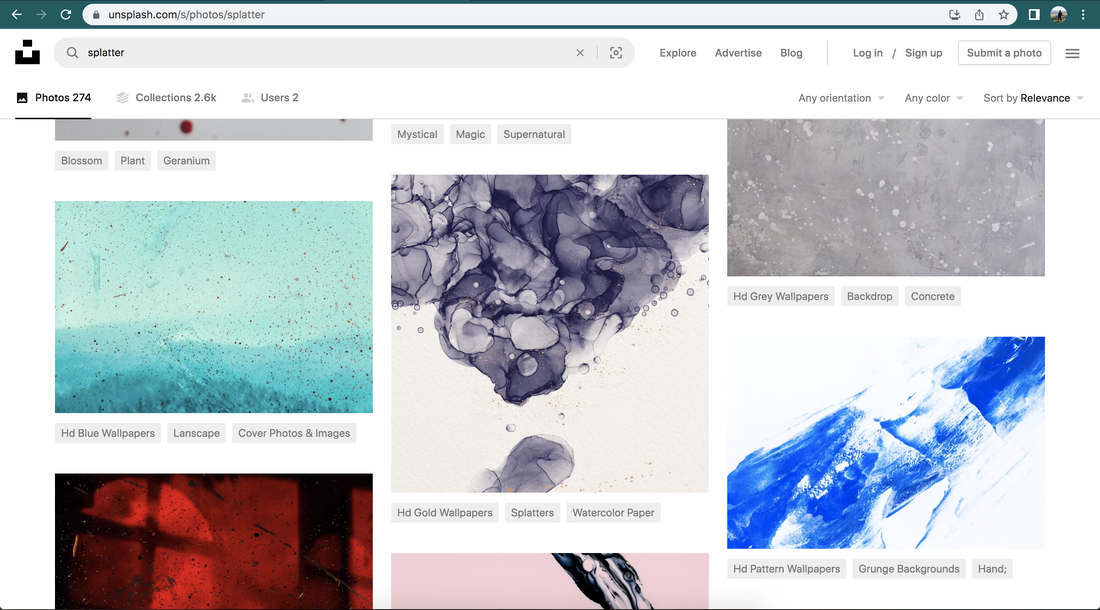Share this page from address bar

pos(979,15)
